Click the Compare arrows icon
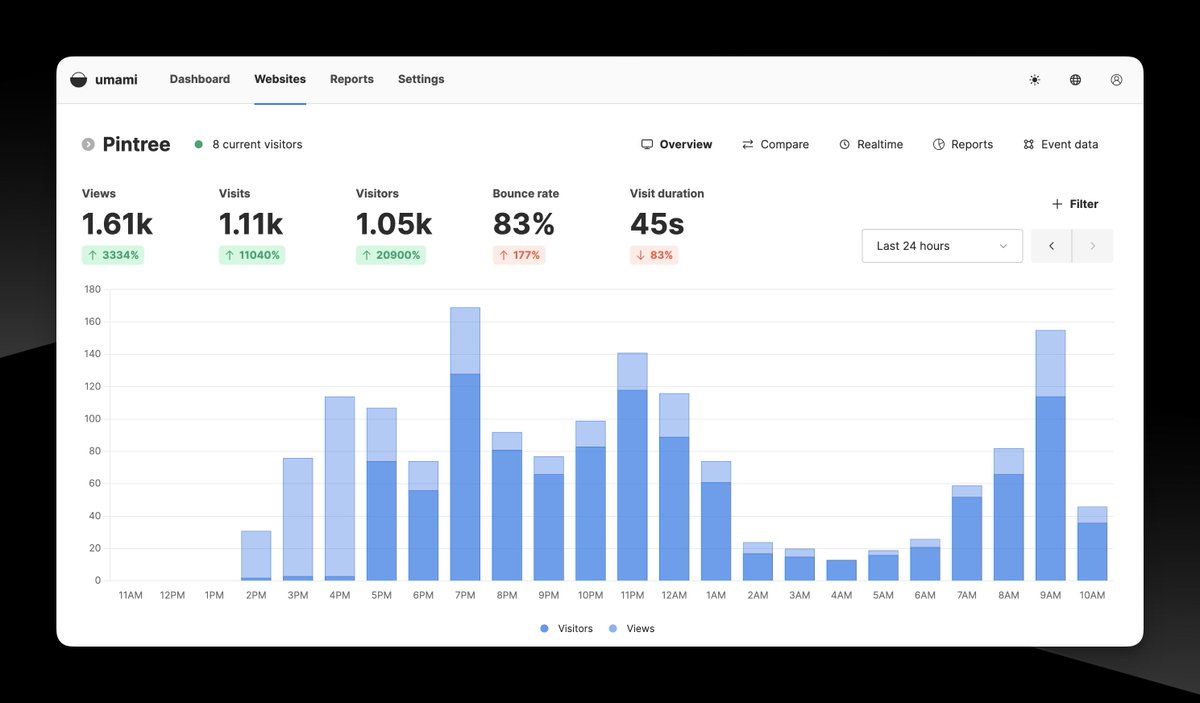The height and width of the screenshot is (703, 1200). 748,145
